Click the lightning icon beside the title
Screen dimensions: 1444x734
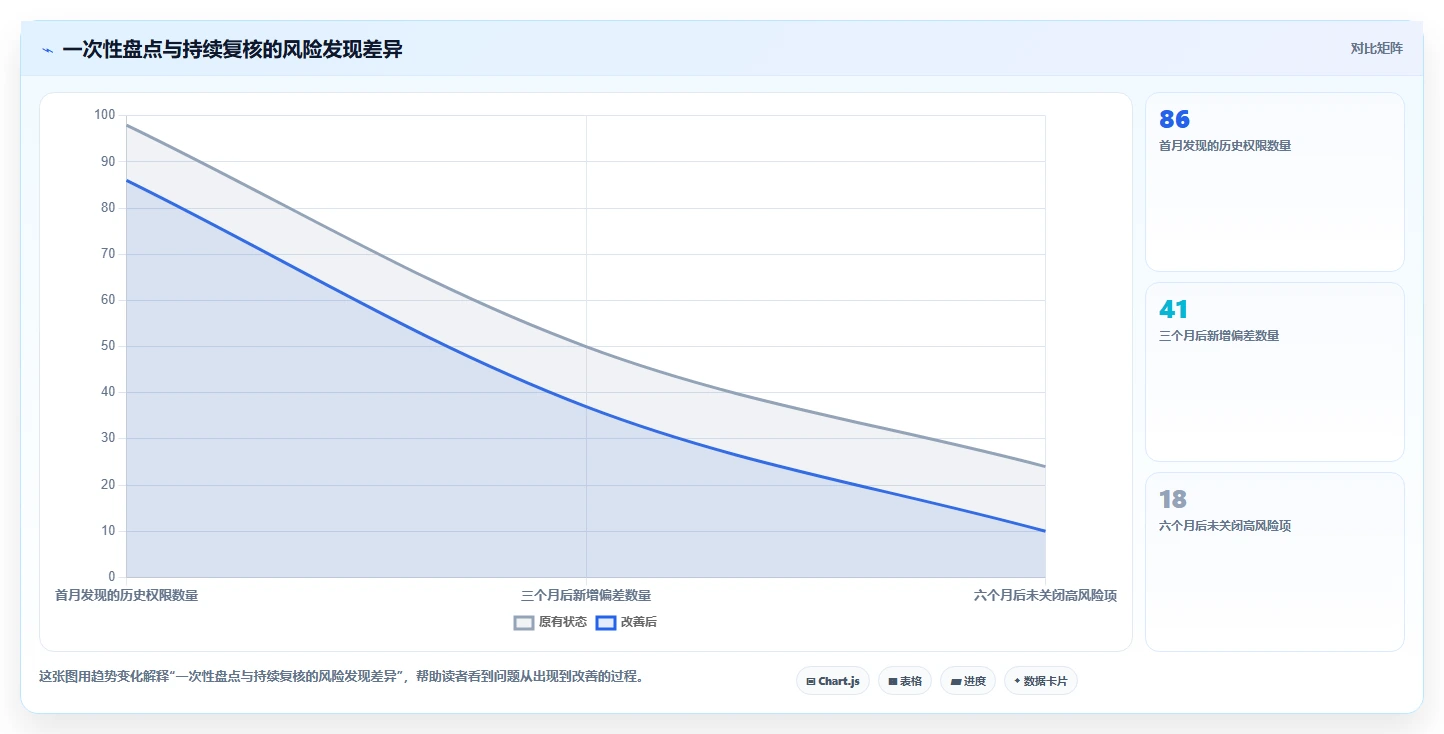(47, 50)
